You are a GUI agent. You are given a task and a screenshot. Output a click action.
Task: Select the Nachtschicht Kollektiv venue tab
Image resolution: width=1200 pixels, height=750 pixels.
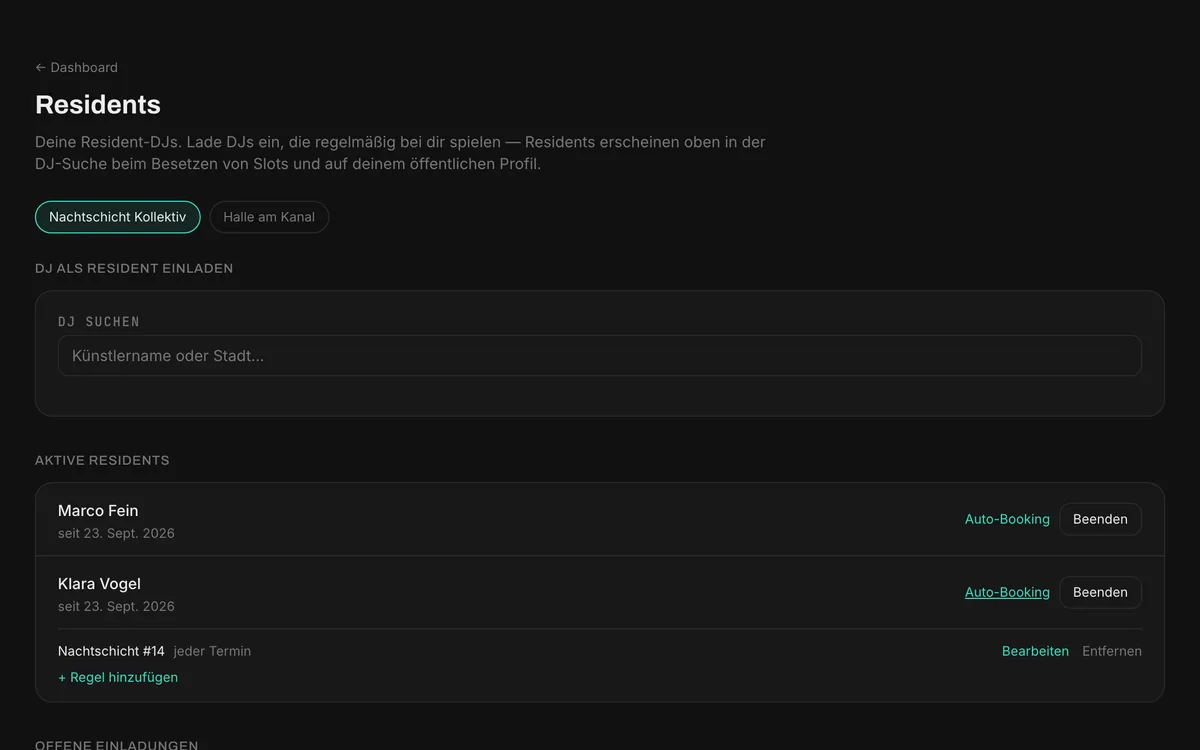tap(118, 217)
